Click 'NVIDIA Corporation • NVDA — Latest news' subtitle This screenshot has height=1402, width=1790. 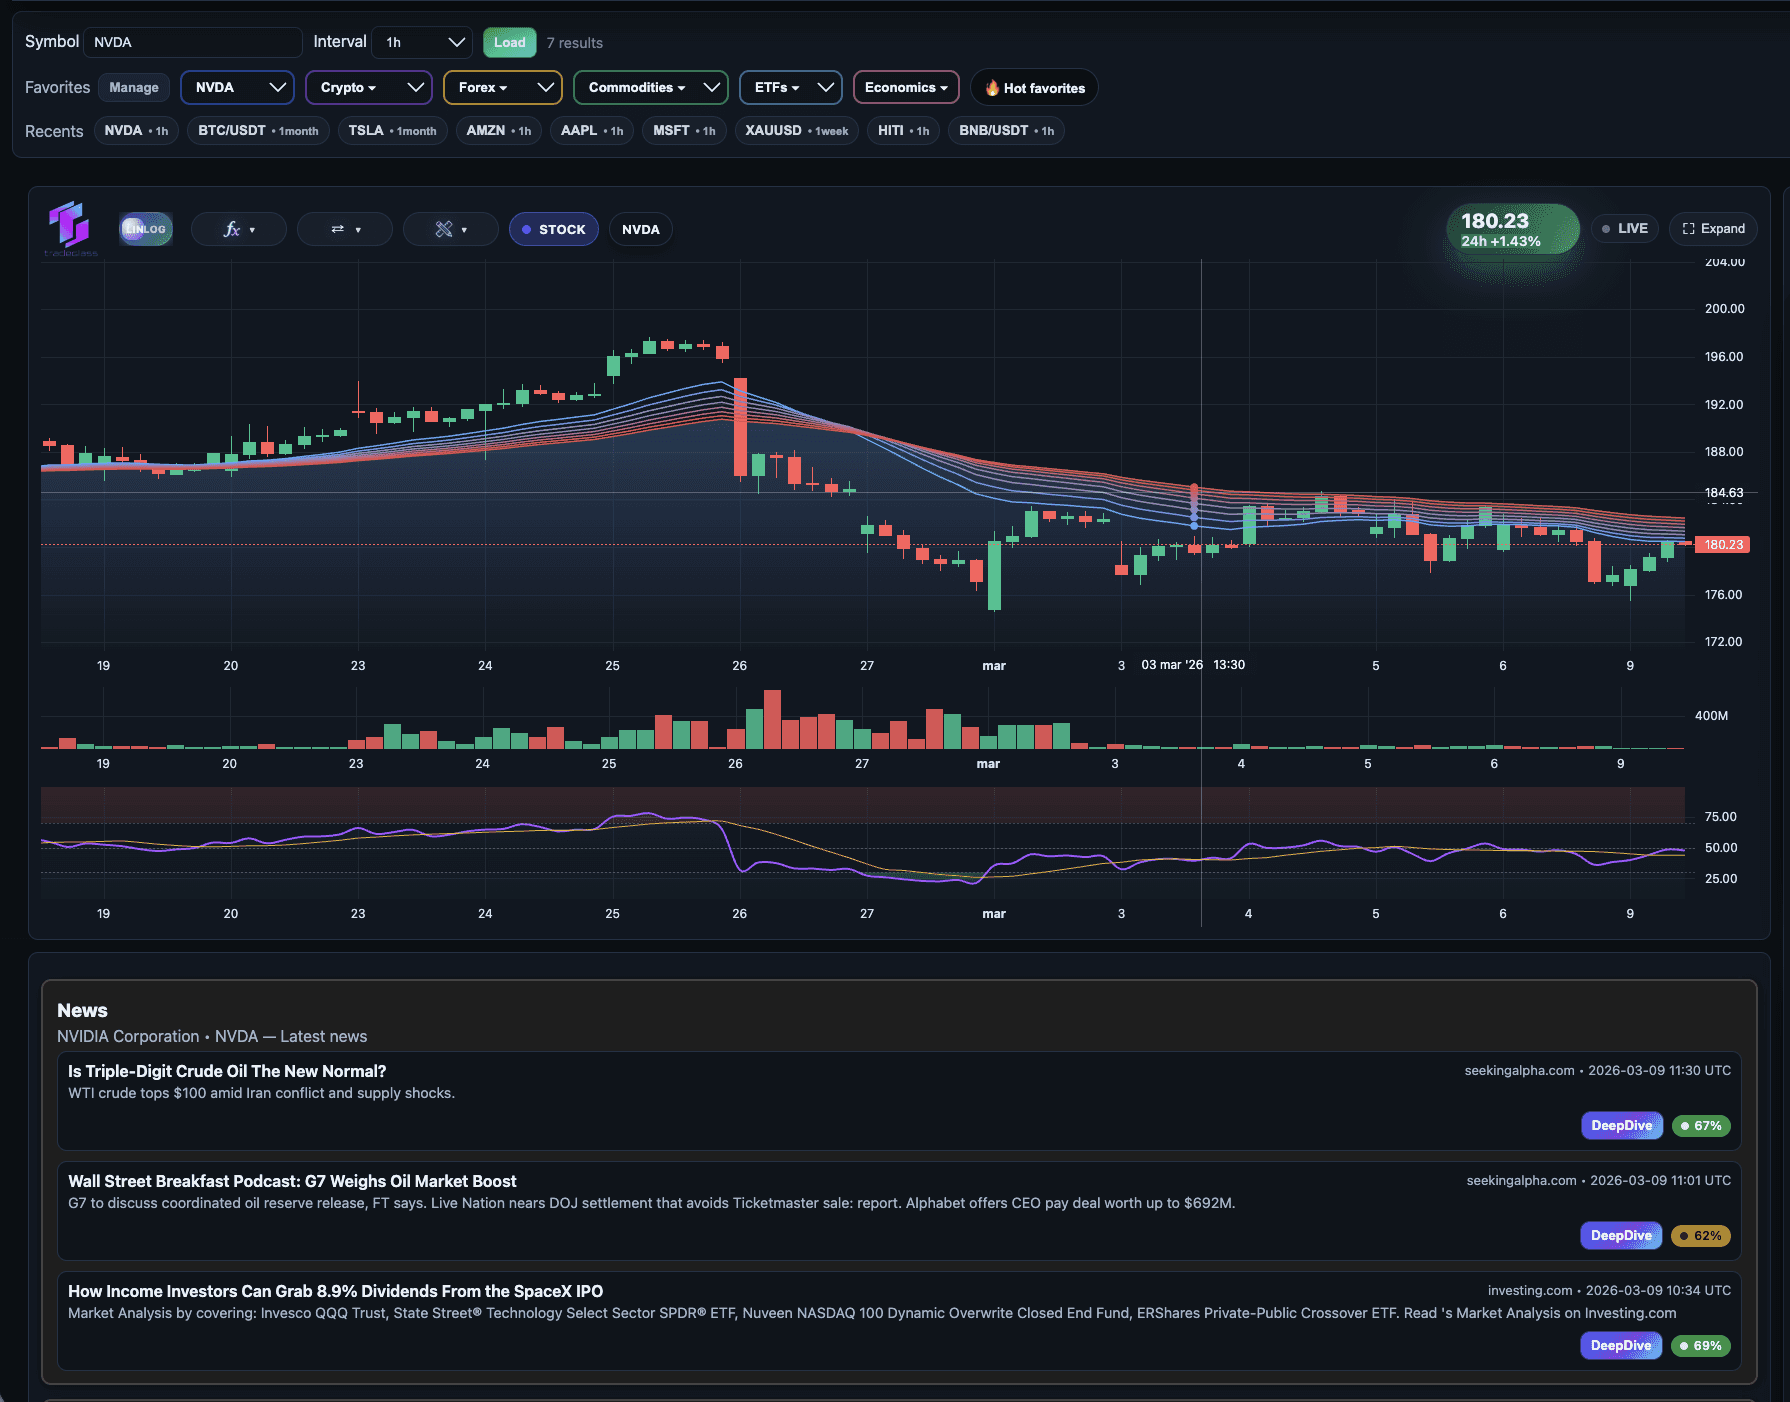212,1036
